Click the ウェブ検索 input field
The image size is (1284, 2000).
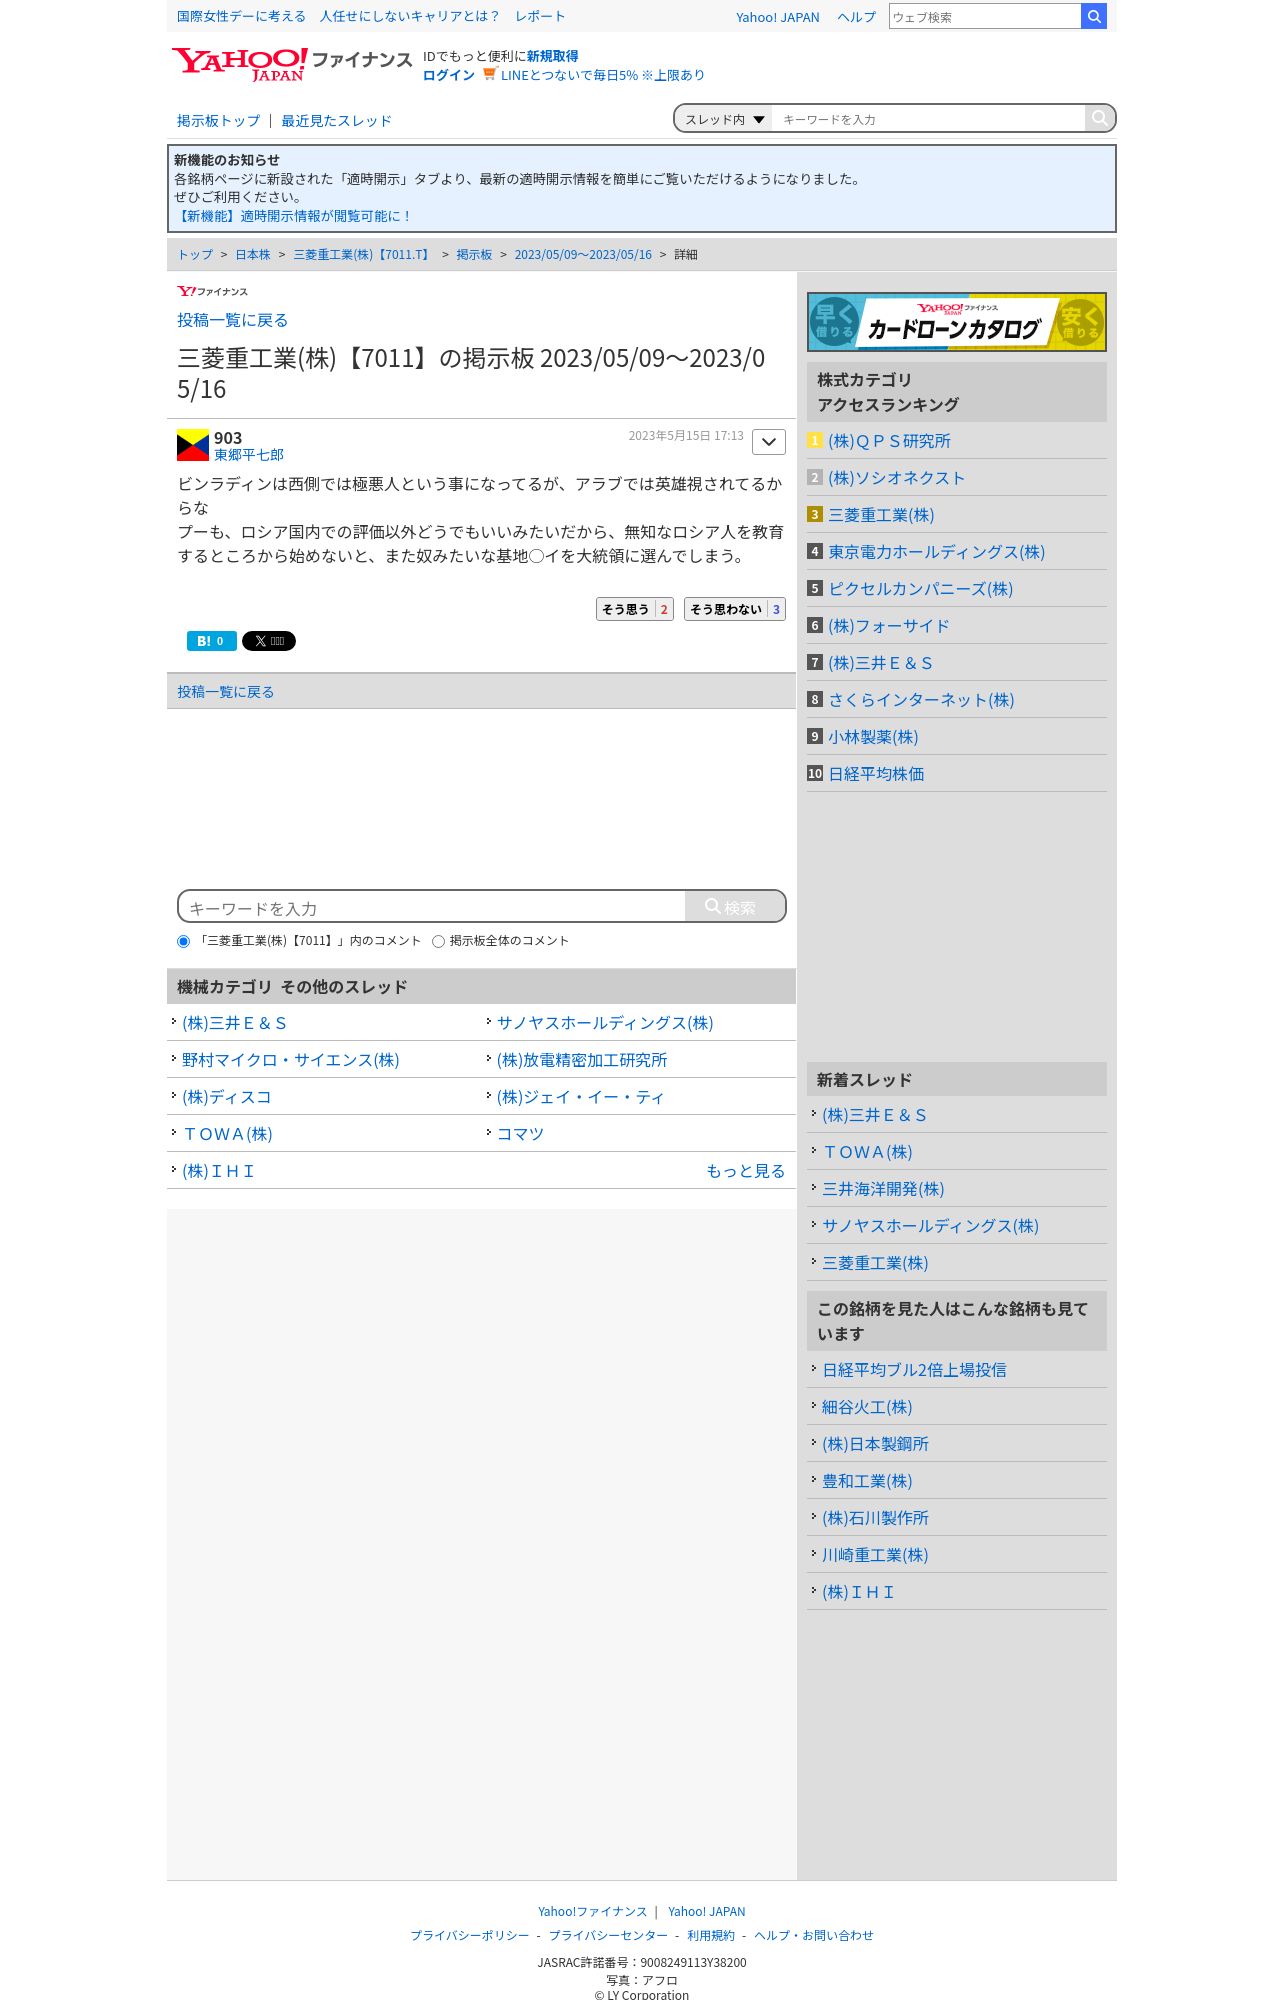(x=985, y=16)
